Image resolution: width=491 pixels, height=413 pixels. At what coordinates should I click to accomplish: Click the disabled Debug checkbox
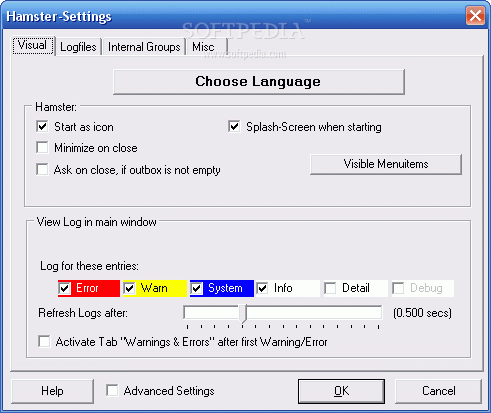pos(398,288)
